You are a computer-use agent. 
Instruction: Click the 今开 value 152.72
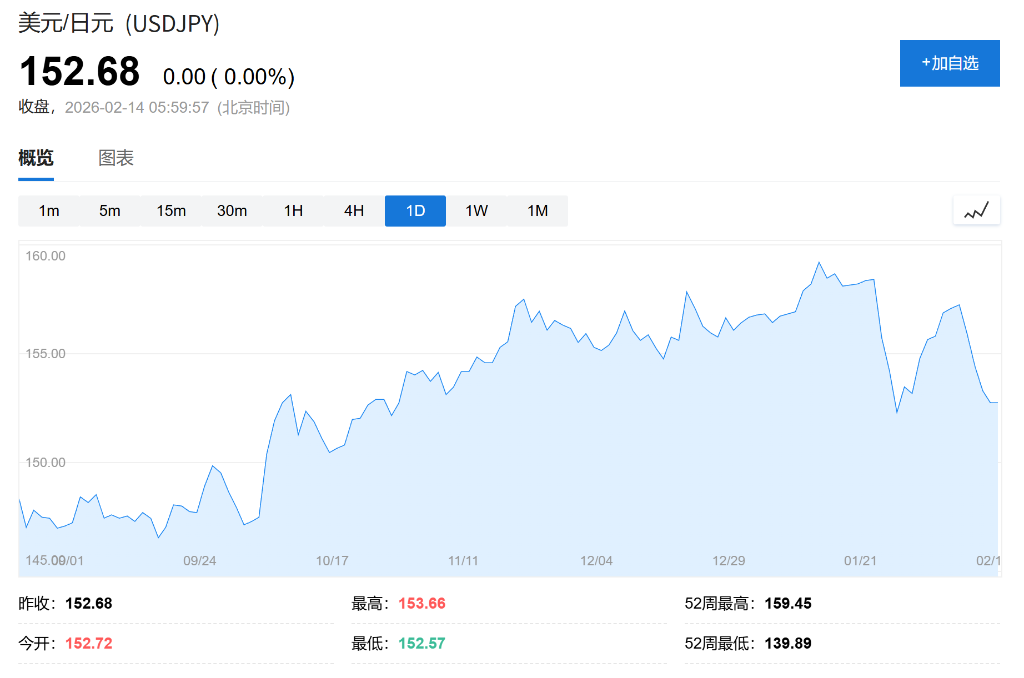(x=88, y=643)
